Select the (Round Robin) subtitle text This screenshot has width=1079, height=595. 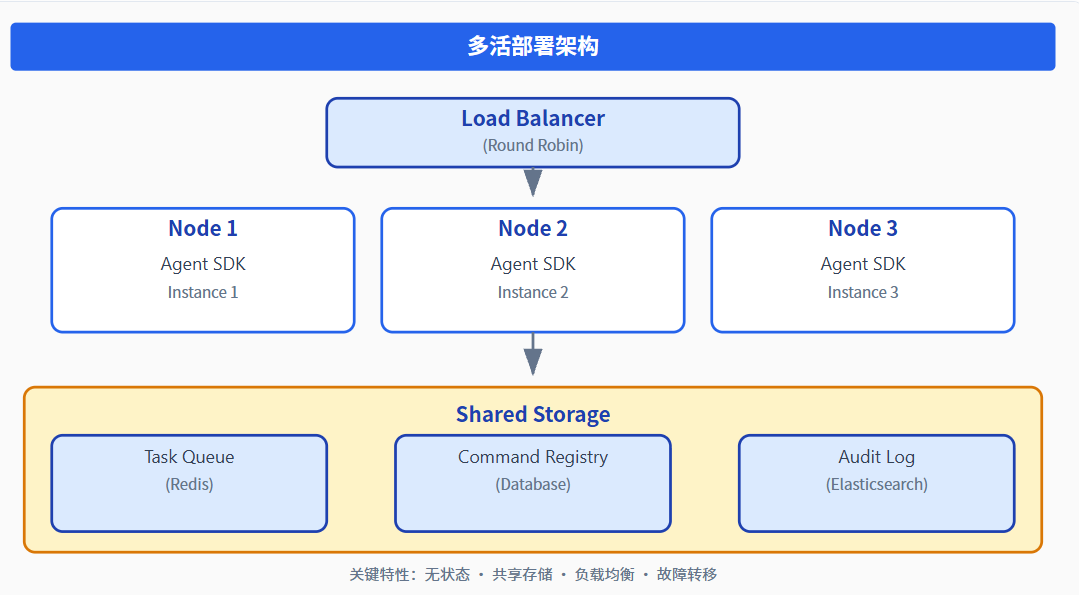click(533, 145)
